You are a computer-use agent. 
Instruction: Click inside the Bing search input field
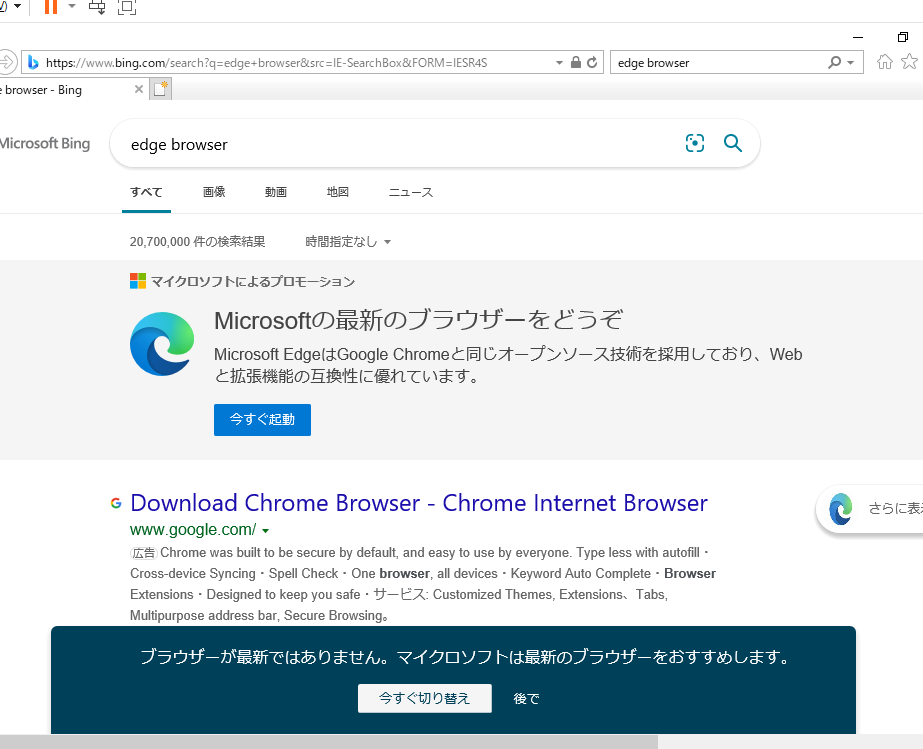pyautogui.click(x=350, y=143)
